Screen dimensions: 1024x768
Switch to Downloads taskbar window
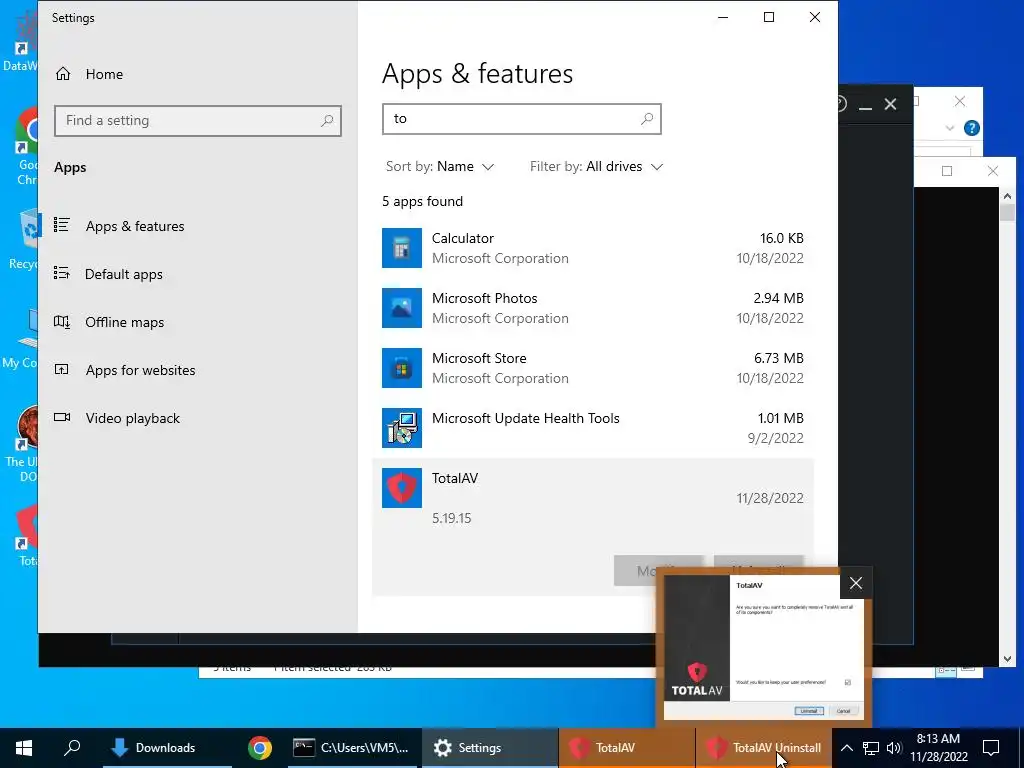[167, 748]
